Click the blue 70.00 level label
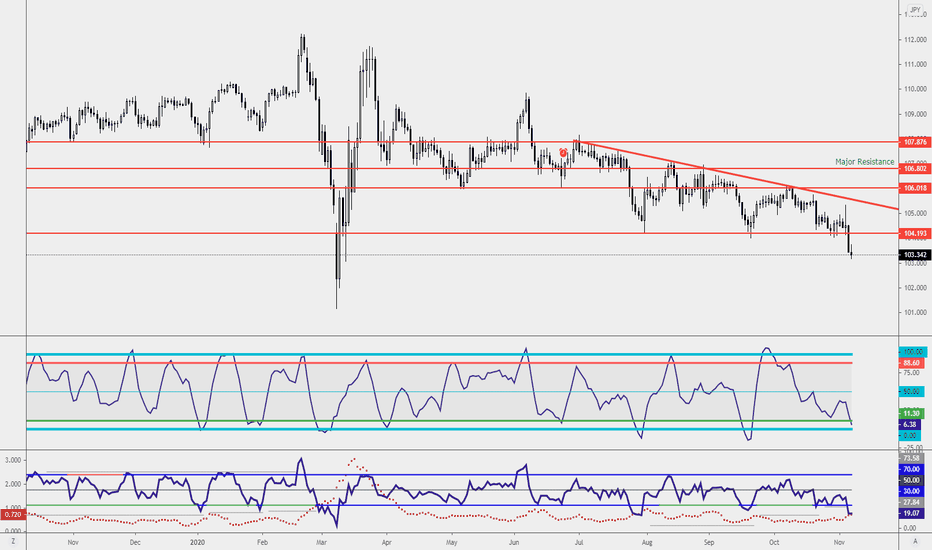Viewport: 932px width, 550px height. pos(911,469)
